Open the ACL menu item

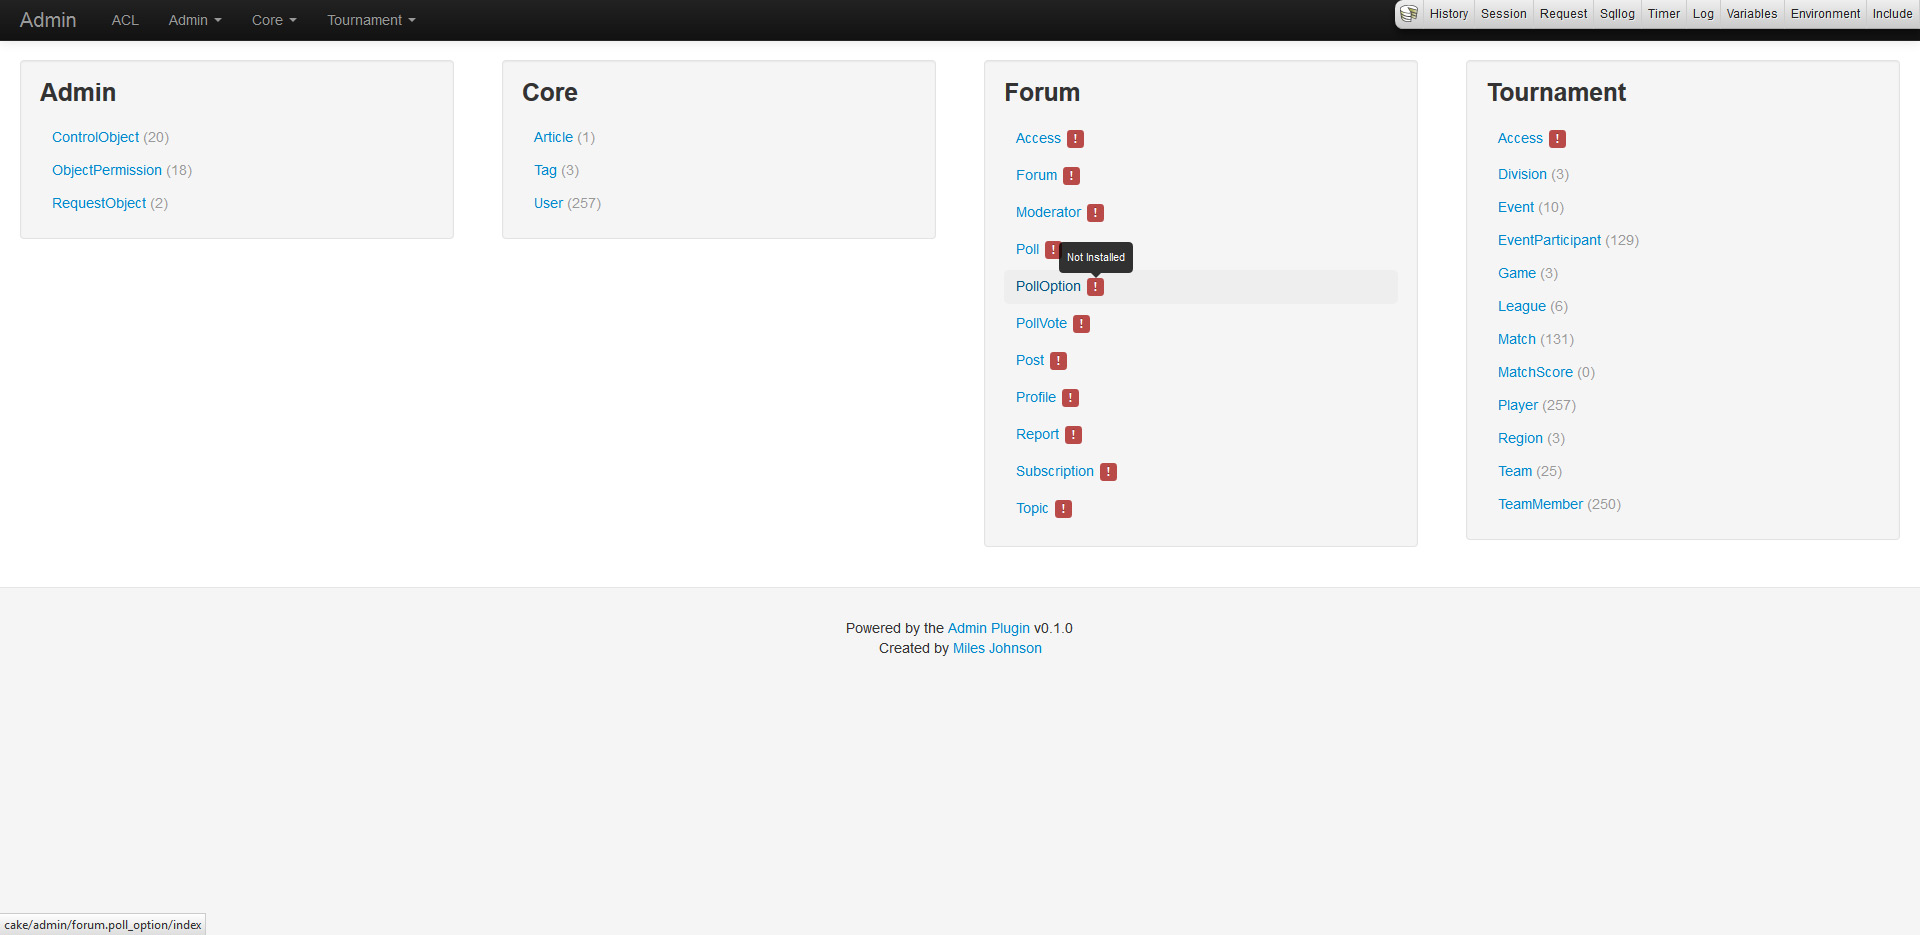point(125,20)
